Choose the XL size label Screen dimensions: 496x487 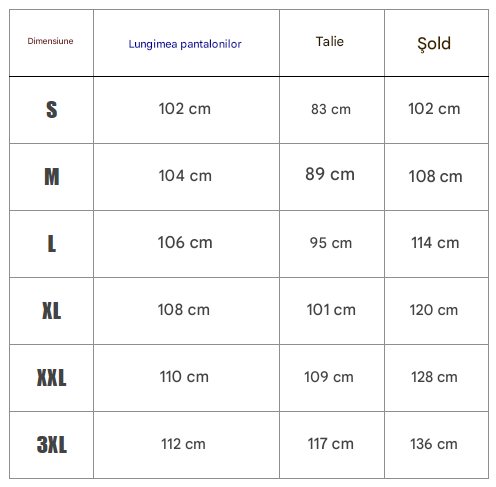(x=52, y=310)
